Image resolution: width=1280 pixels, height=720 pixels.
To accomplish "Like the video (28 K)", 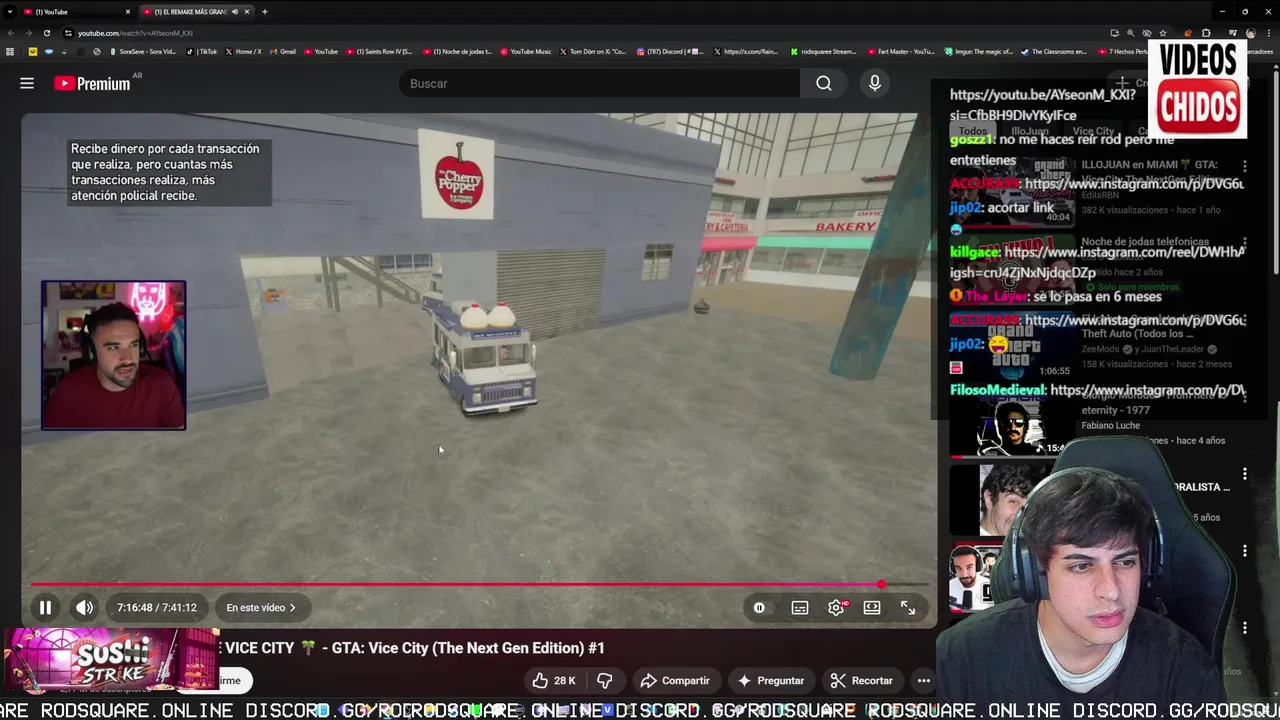I will click(554, 680).
